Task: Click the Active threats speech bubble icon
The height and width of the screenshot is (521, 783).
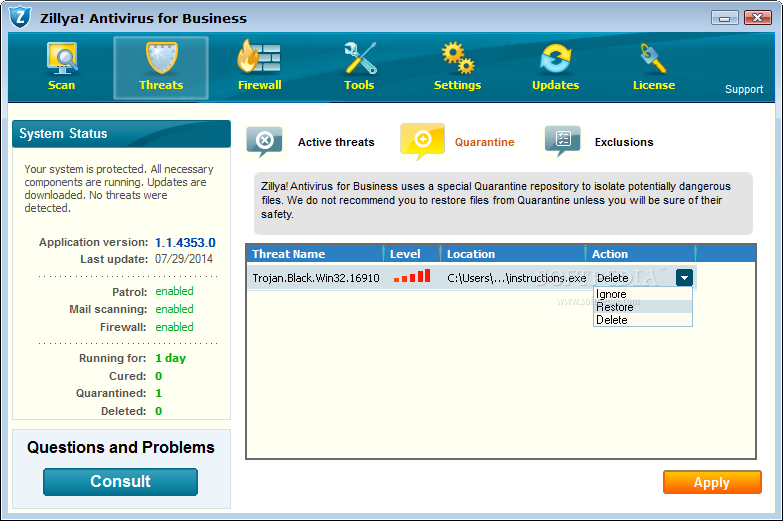Action: (265, 142)
